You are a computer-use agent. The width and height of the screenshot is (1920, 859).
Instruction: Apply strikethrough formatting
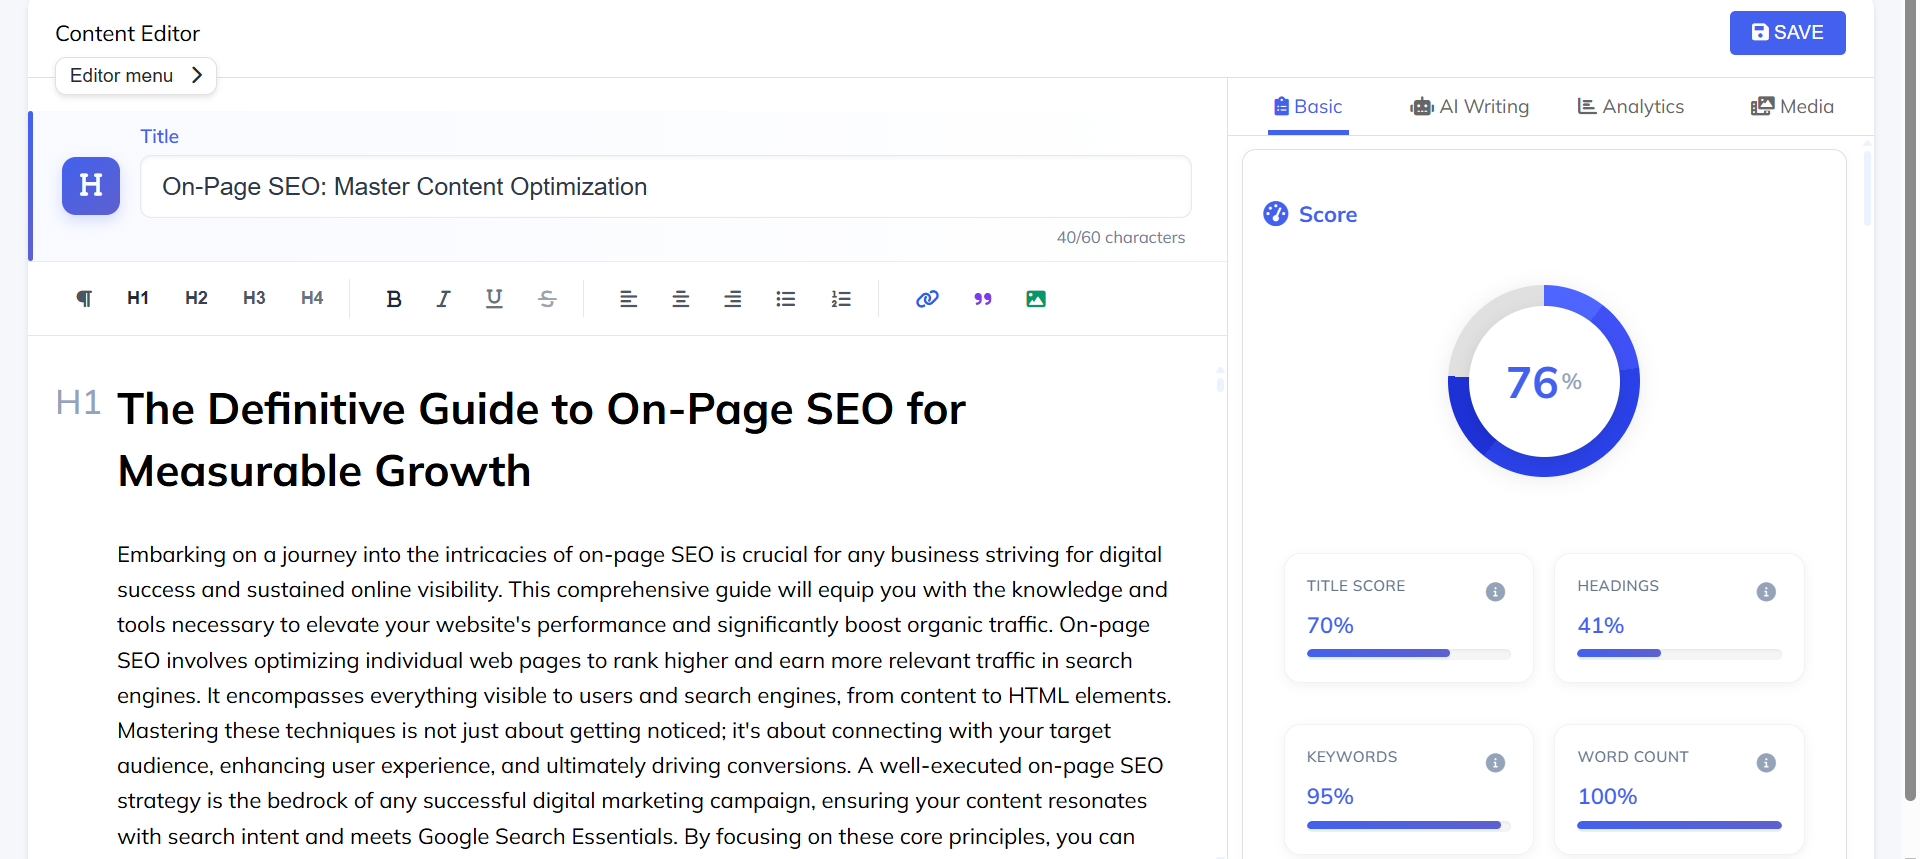(x=547, y=299)
